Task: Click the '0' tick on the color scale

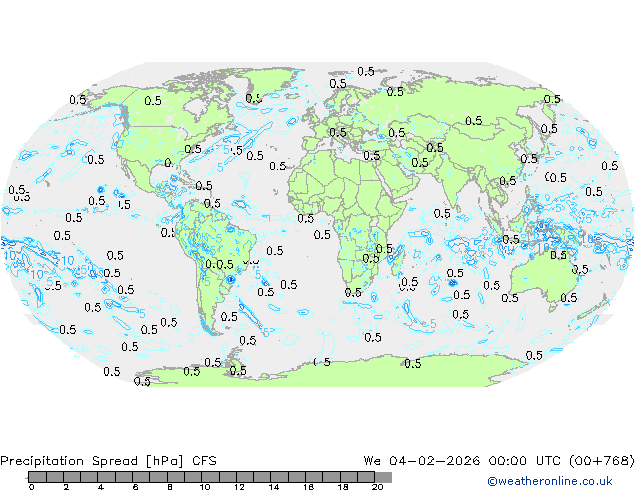Action: coord(32,487)
